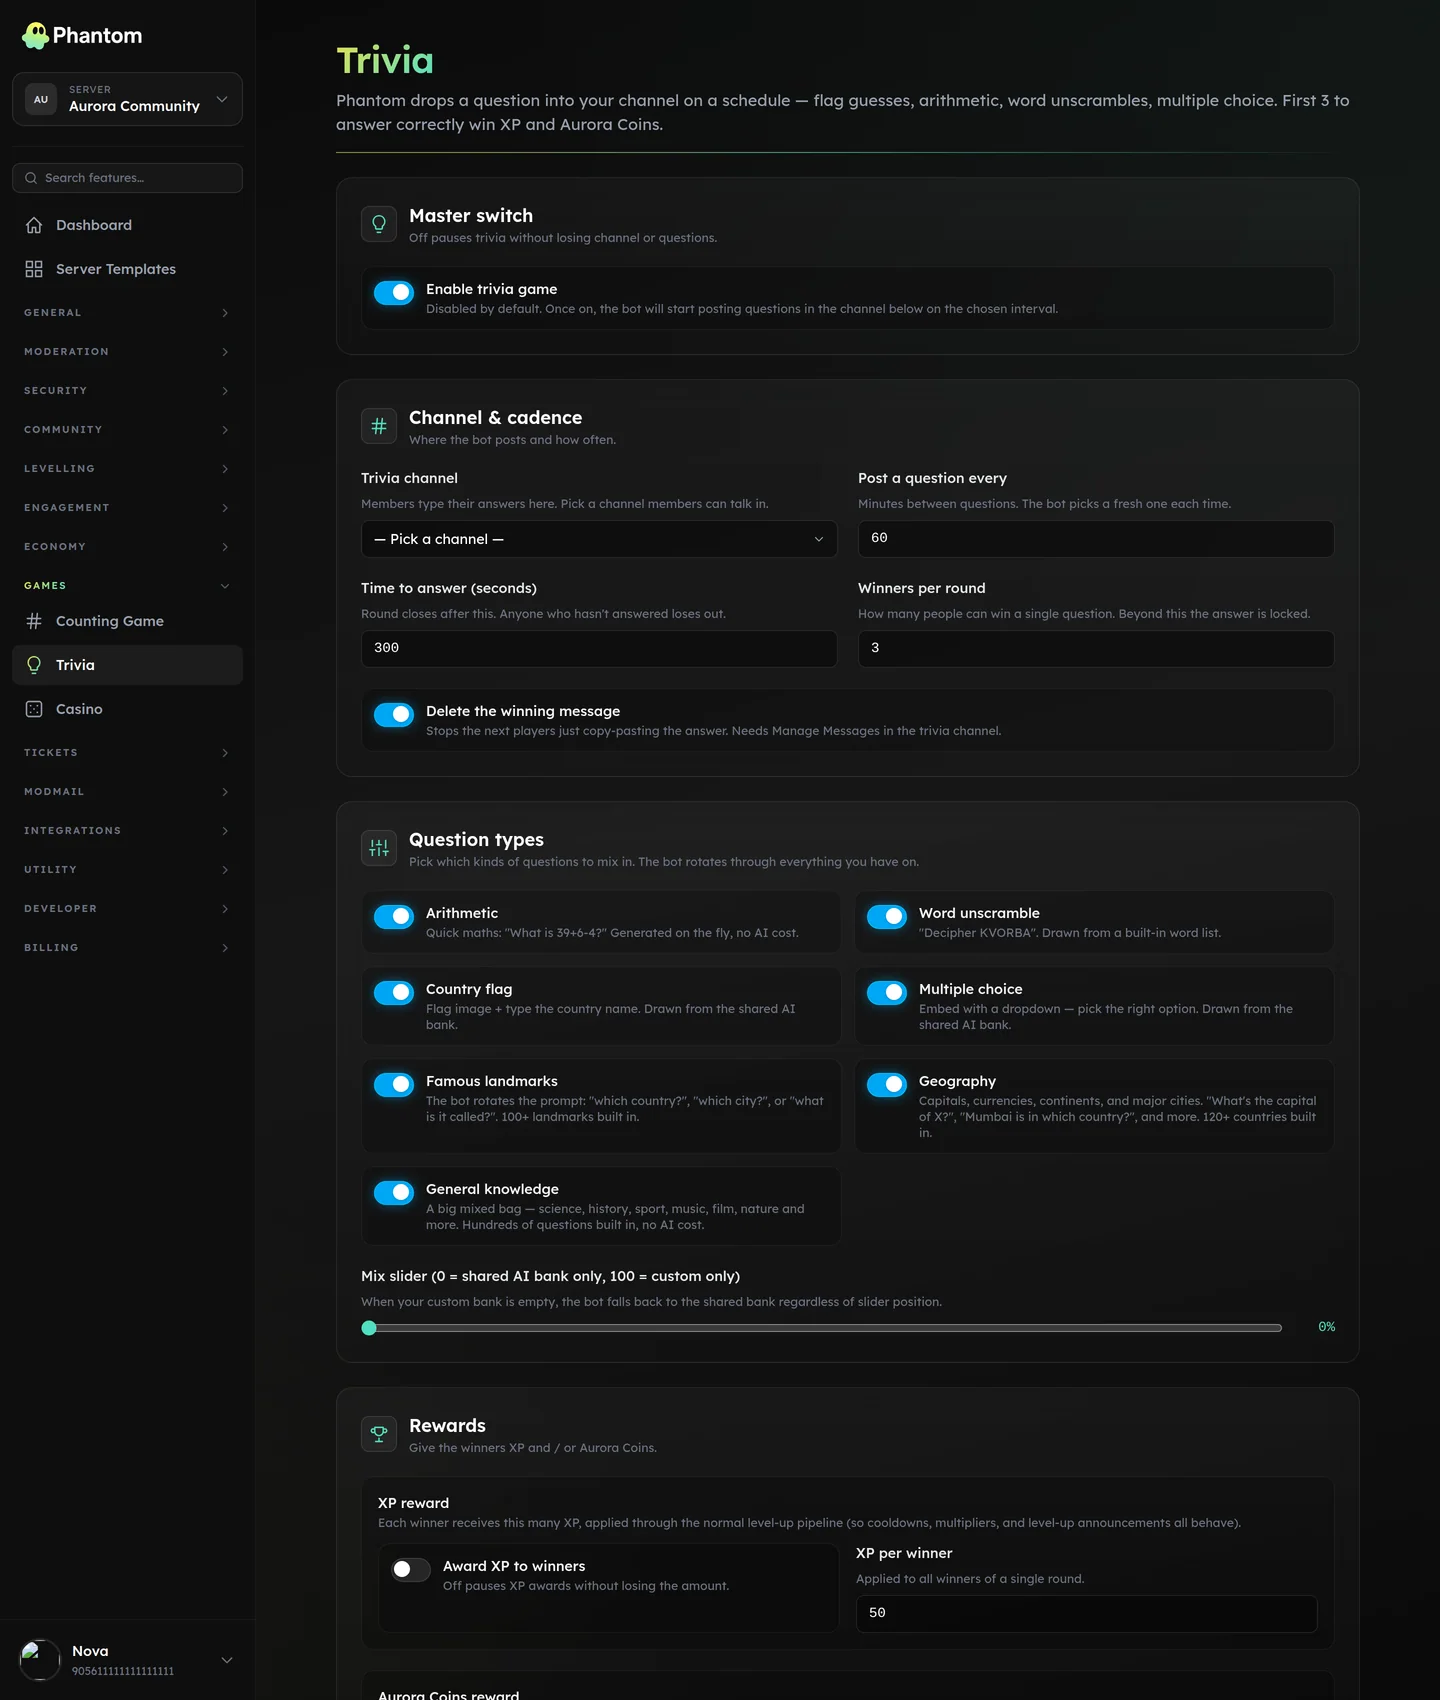
Task: Click the Casino dice icon
Action: pyautogui.click(x=34, y=709)
